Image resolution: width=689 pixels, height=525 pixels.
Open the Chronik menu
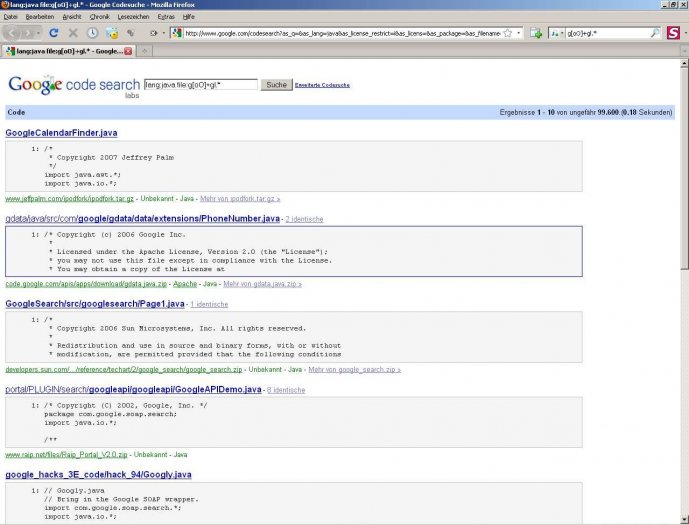coord(99,17)
